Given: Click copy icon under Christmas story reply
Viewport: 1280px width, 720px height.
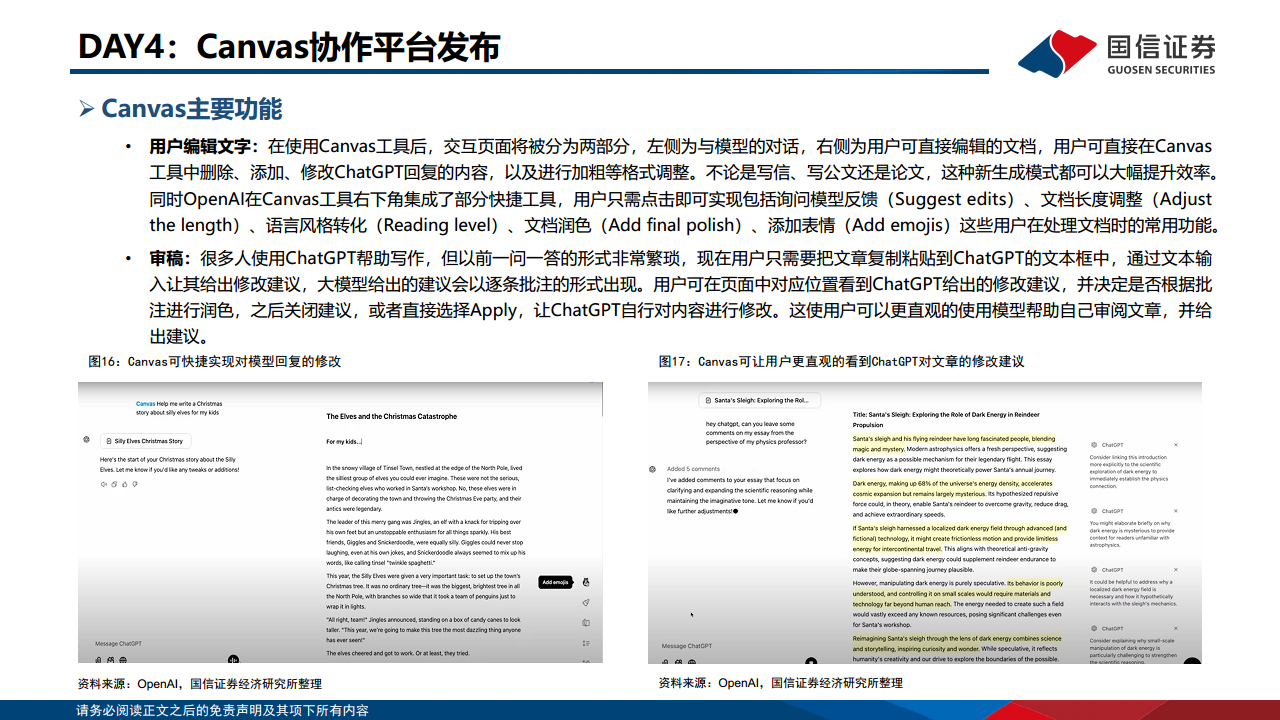Looking at the screenshot, I should [114, 484].
